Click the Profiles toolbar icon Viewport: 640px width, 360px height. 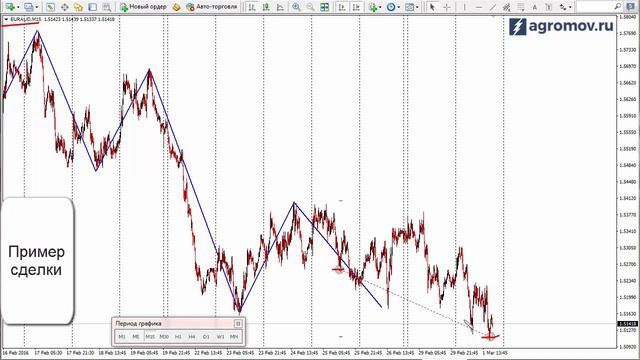coord(29,7)
